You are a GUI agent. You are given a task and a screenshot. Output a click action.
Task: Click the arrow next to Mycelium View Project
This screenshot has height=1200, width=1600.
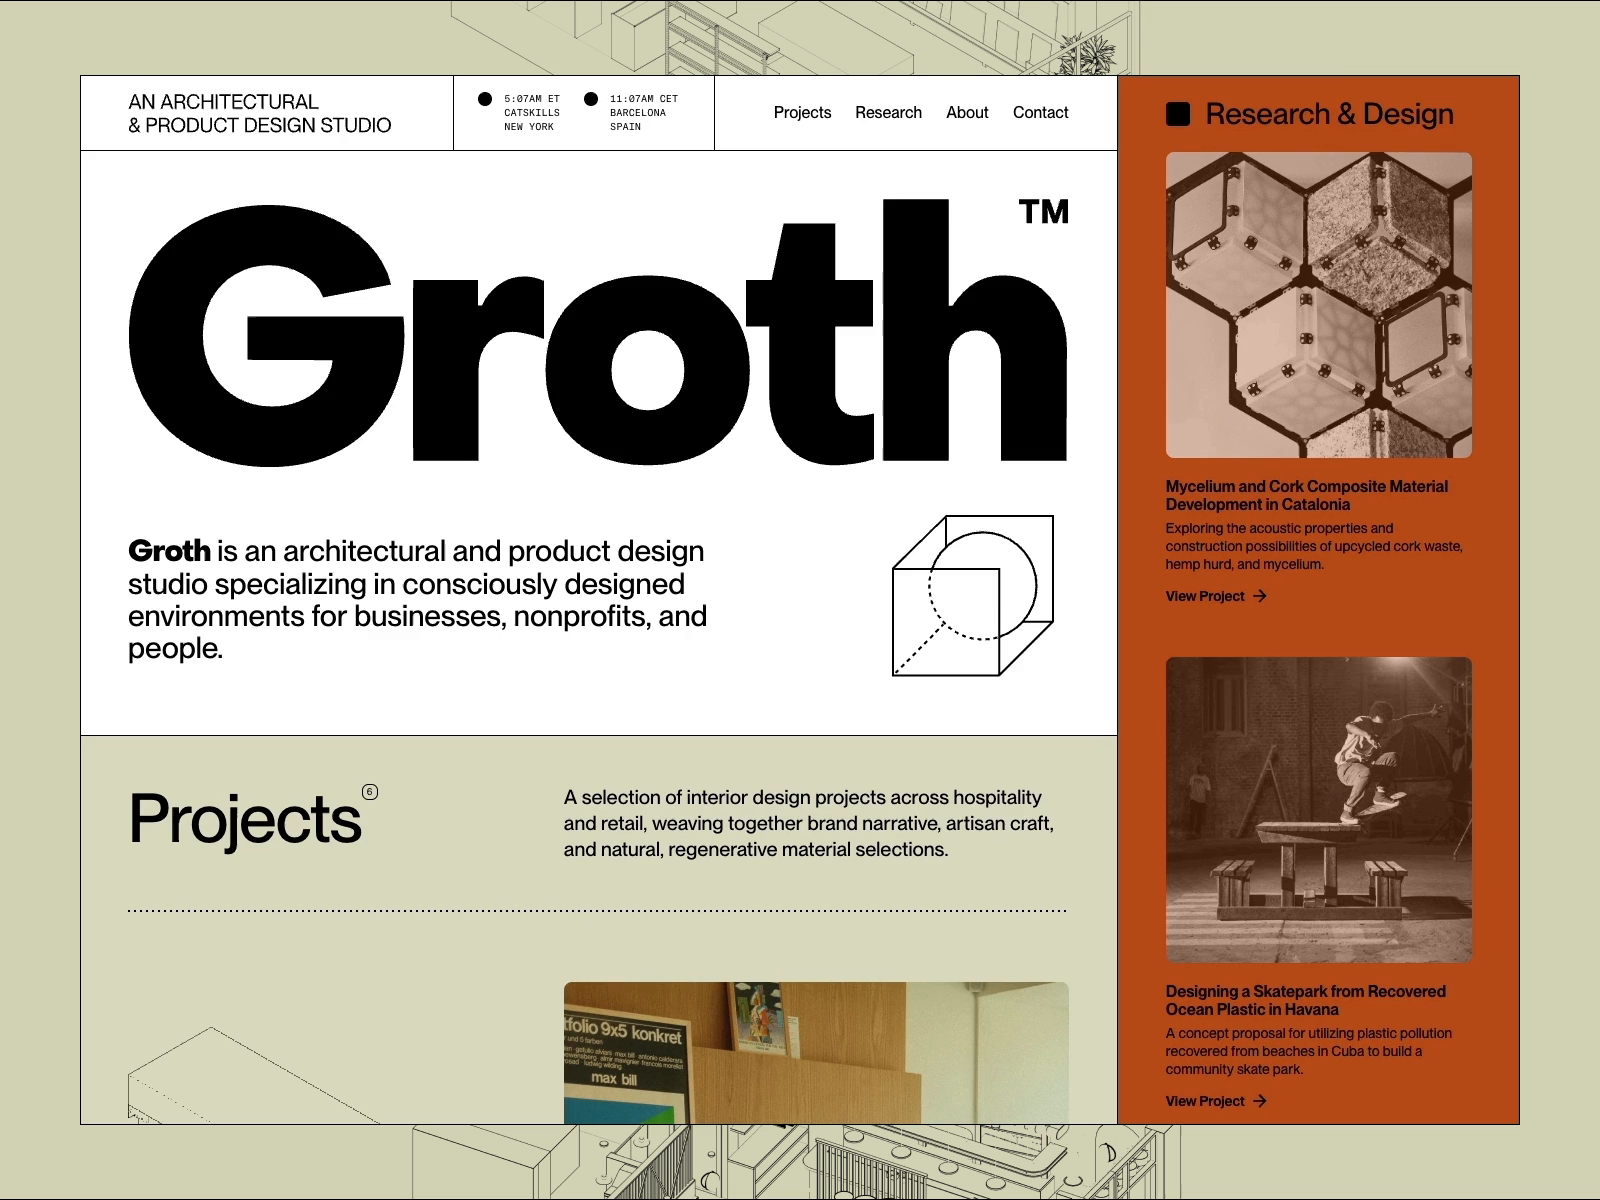point(1260,596)
